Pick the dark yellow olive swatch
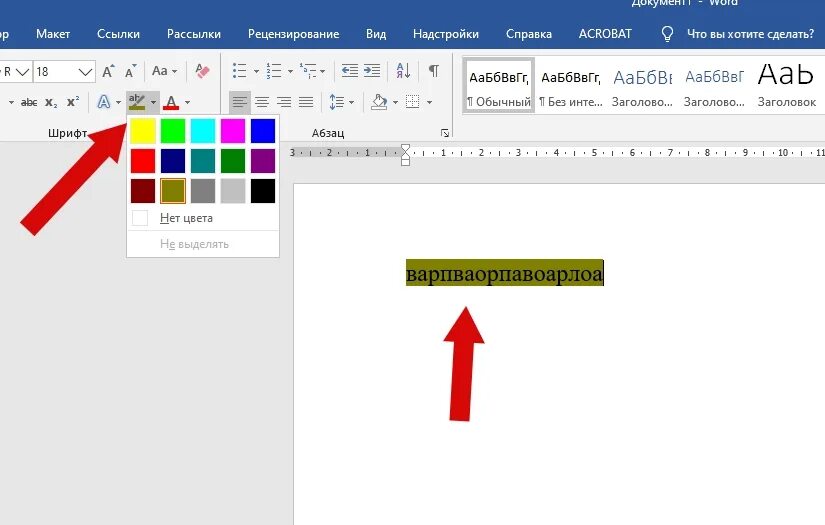825x525 pixels. pyautogui.click(x=173, y=191)
